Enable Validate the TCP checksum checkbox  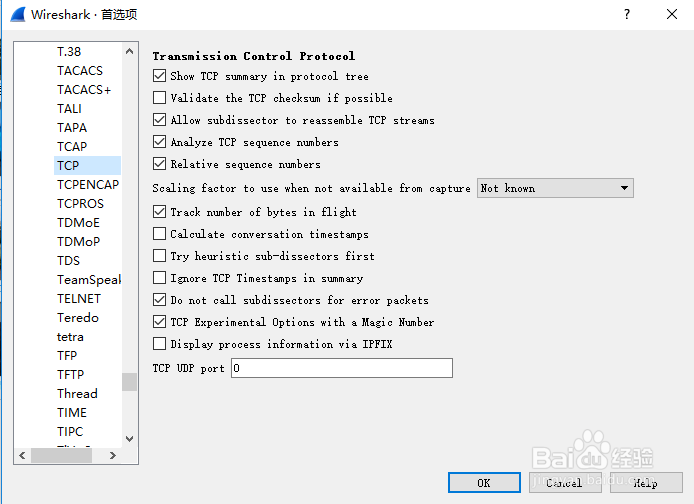(159, 97)
